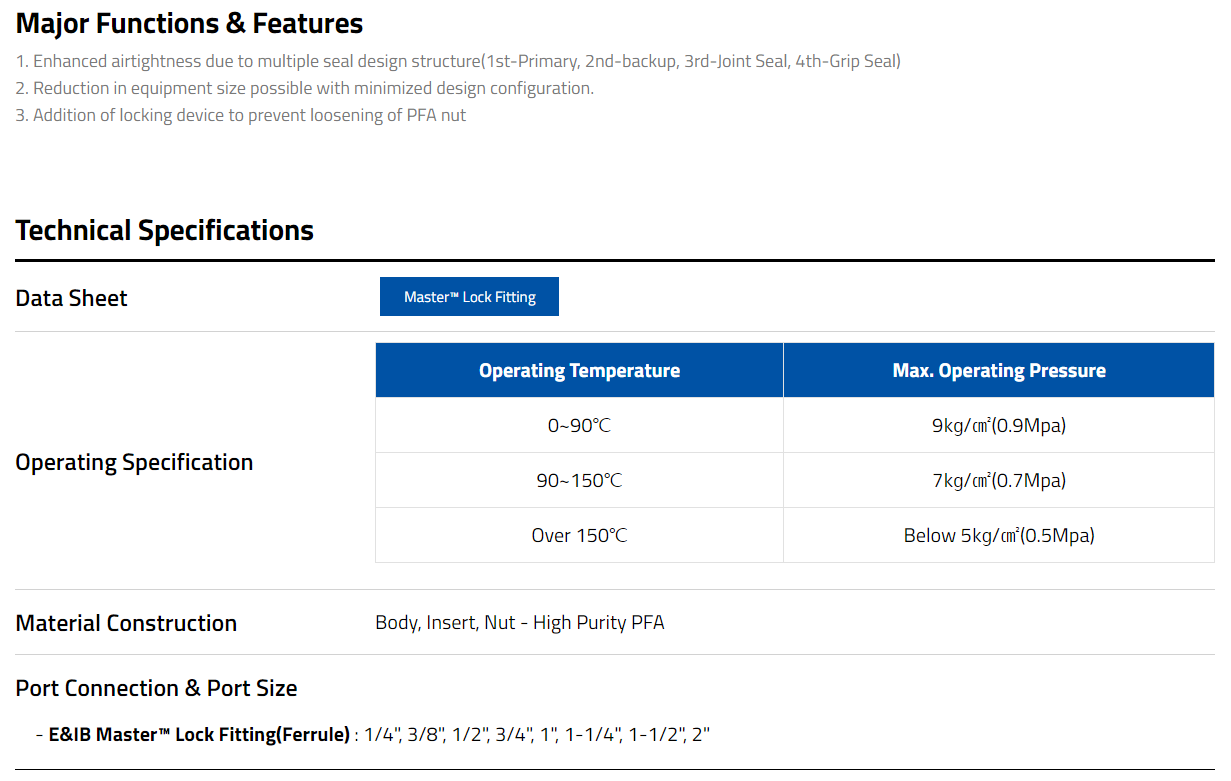Select the Major Functions & Features heading
1231x781 pixels.
189,23
